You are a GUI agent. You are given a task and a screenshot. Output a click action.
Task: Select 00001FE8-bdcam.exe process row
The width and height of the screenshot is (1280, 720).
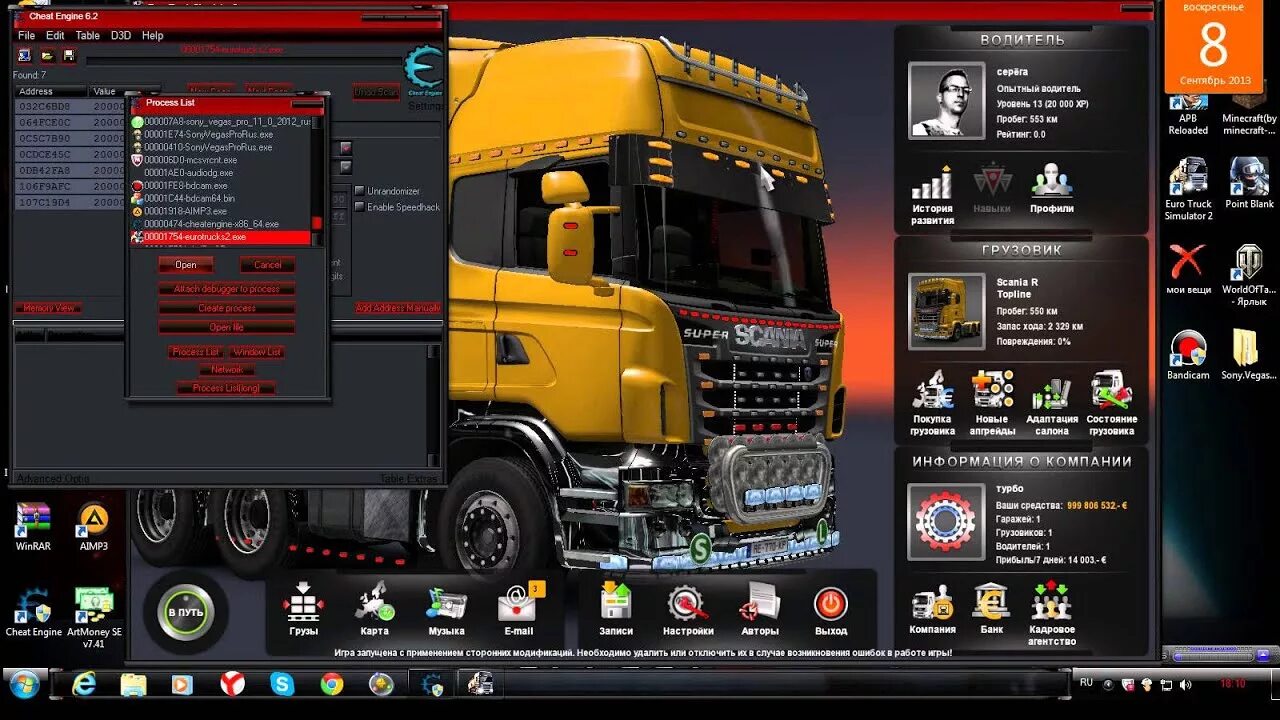pos(221,185)
